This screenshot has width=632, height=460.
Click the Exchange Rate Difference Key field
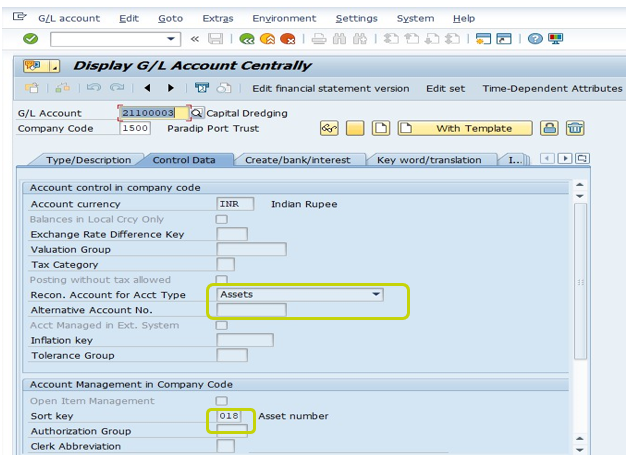232,234
